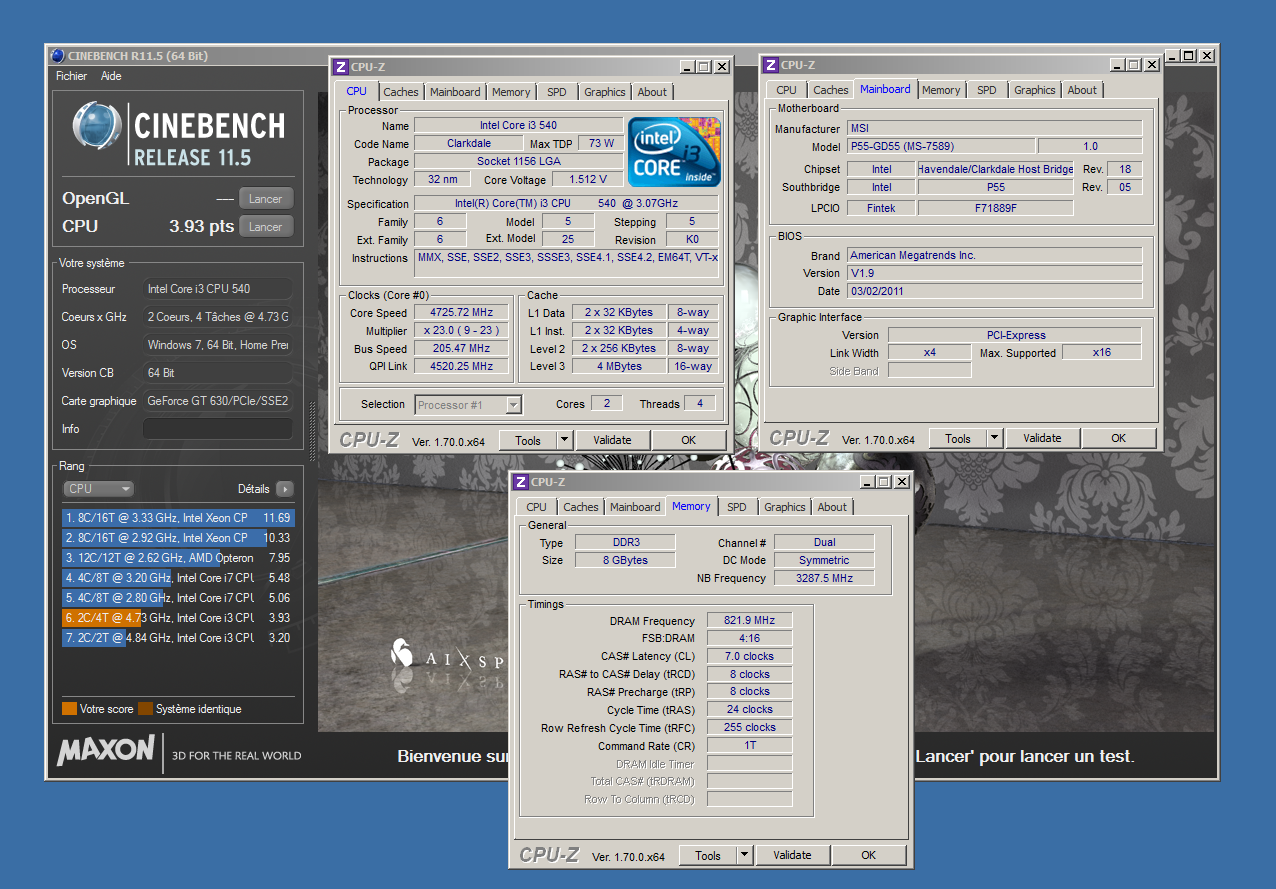The height and width of the screenshot is (889, 1276).
Task: Click the empty Info field in Votre système
Action: pos(218,429)
